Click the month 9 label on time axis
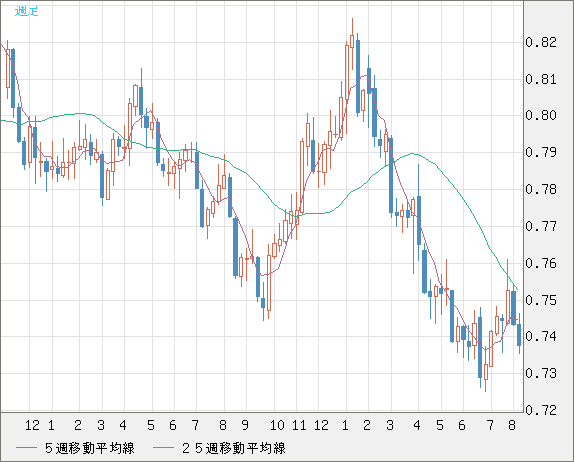The height and width of the screenshot is (462, 574). 245,425
